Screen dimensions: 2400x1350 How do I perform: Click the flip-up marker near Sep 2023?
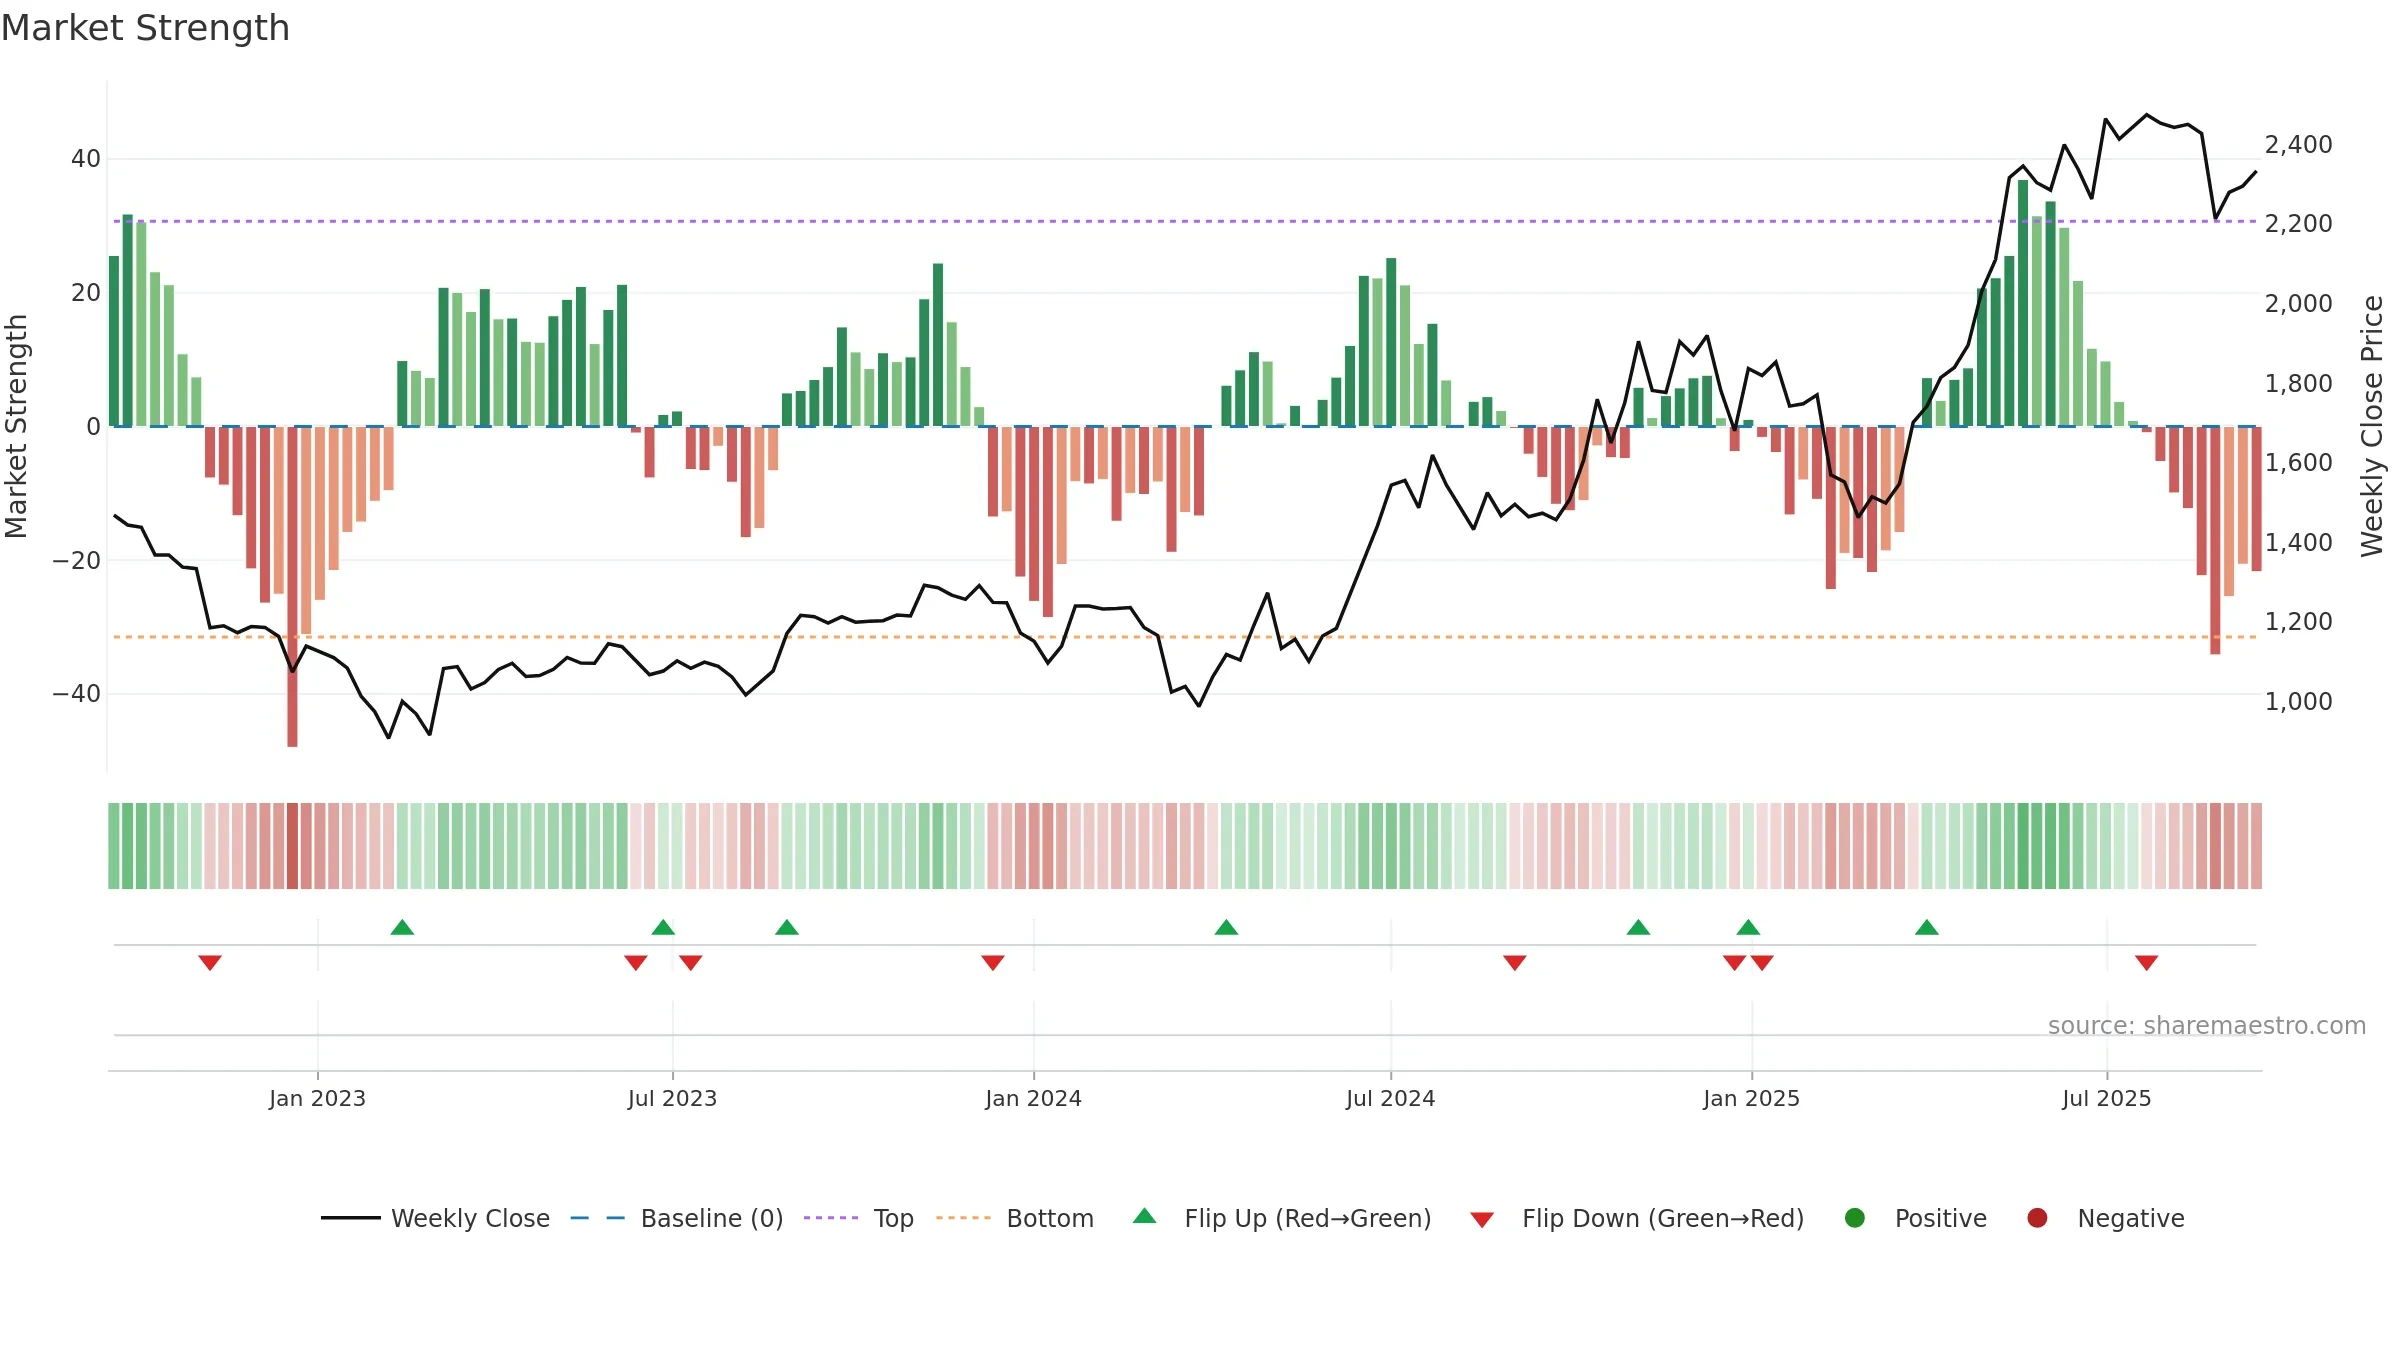787,927
